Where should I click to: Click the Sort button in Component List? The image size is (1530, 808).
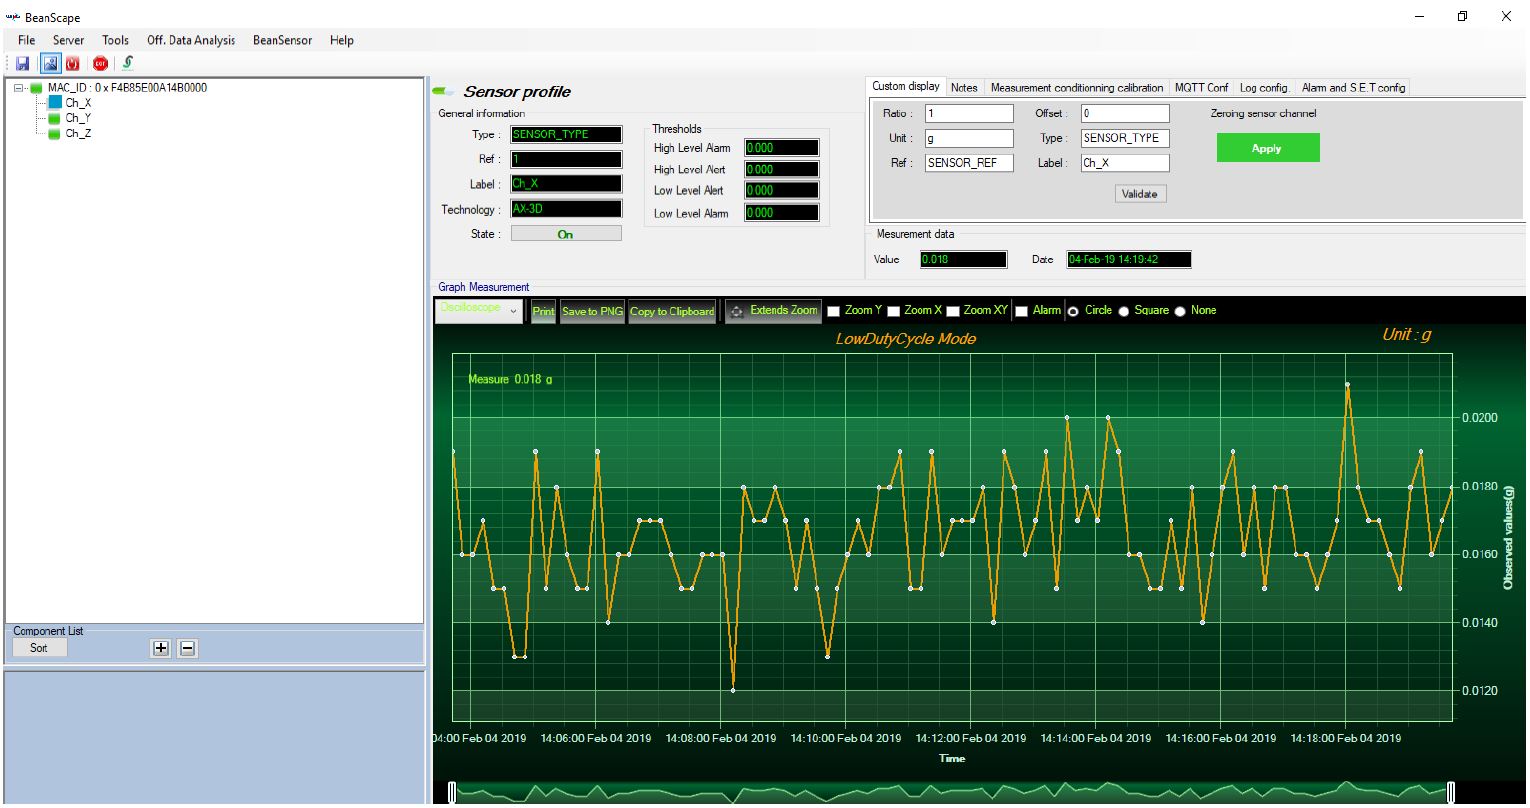(x=39, y=648)
